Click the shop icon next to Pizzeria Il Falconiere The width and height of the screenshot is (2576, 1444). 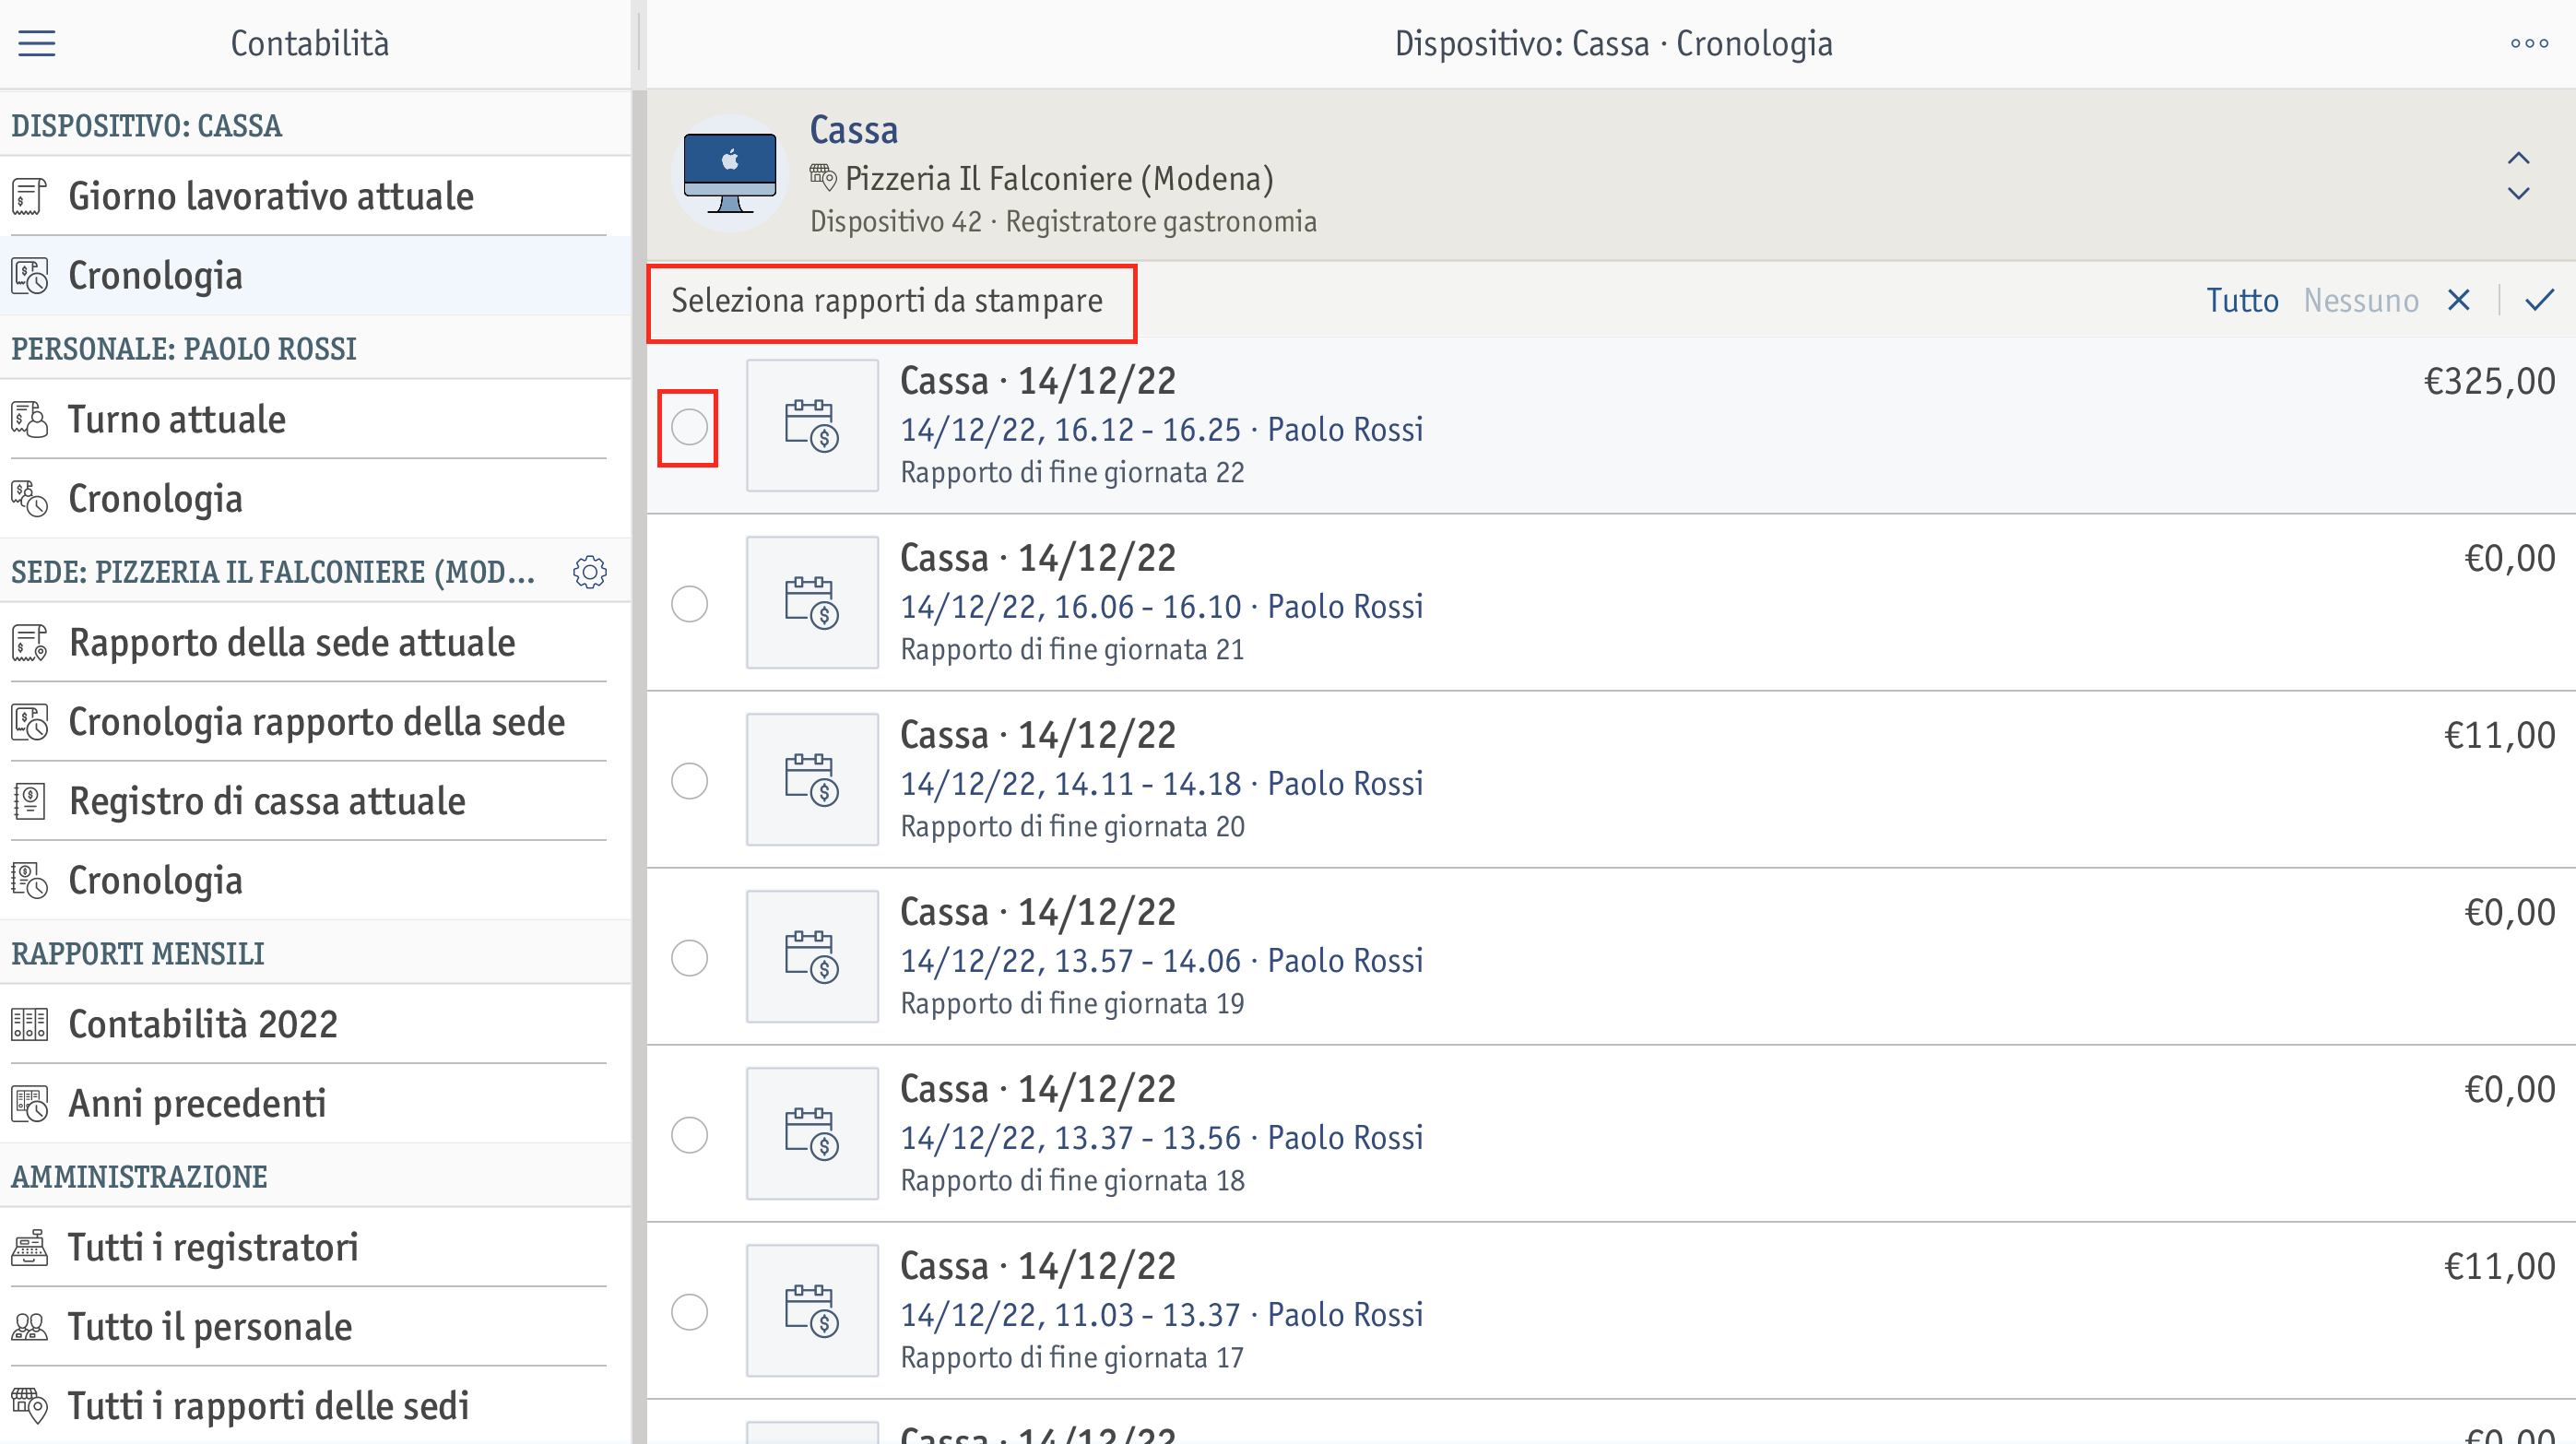[x=823, y=178]
